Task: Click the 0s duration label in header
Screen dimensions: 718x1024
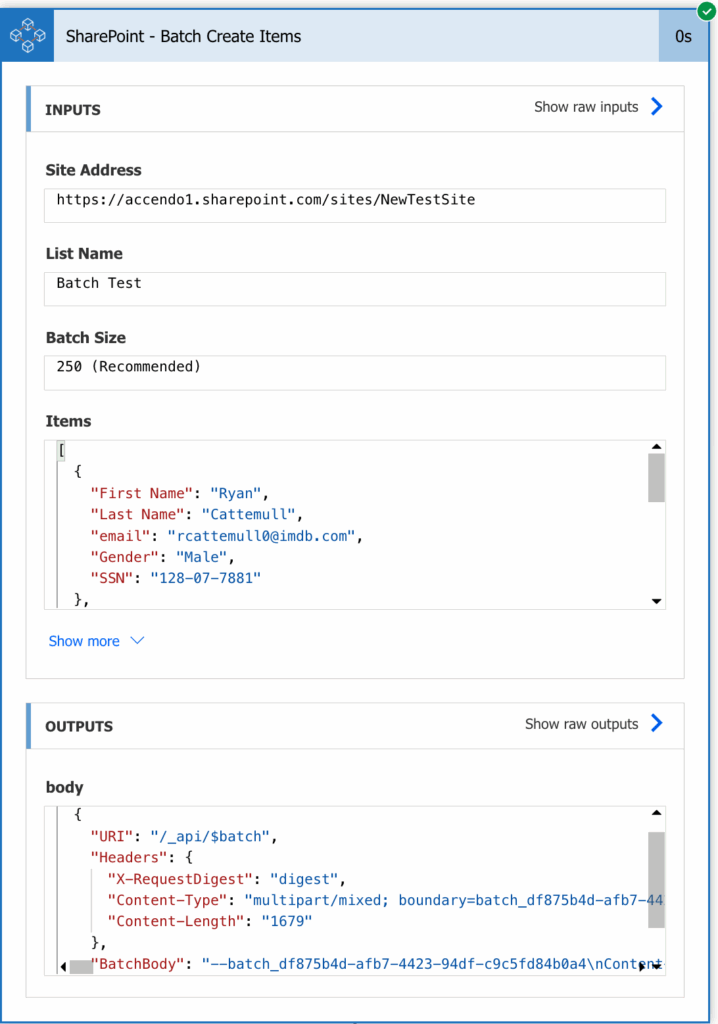Action: [683, 37]
